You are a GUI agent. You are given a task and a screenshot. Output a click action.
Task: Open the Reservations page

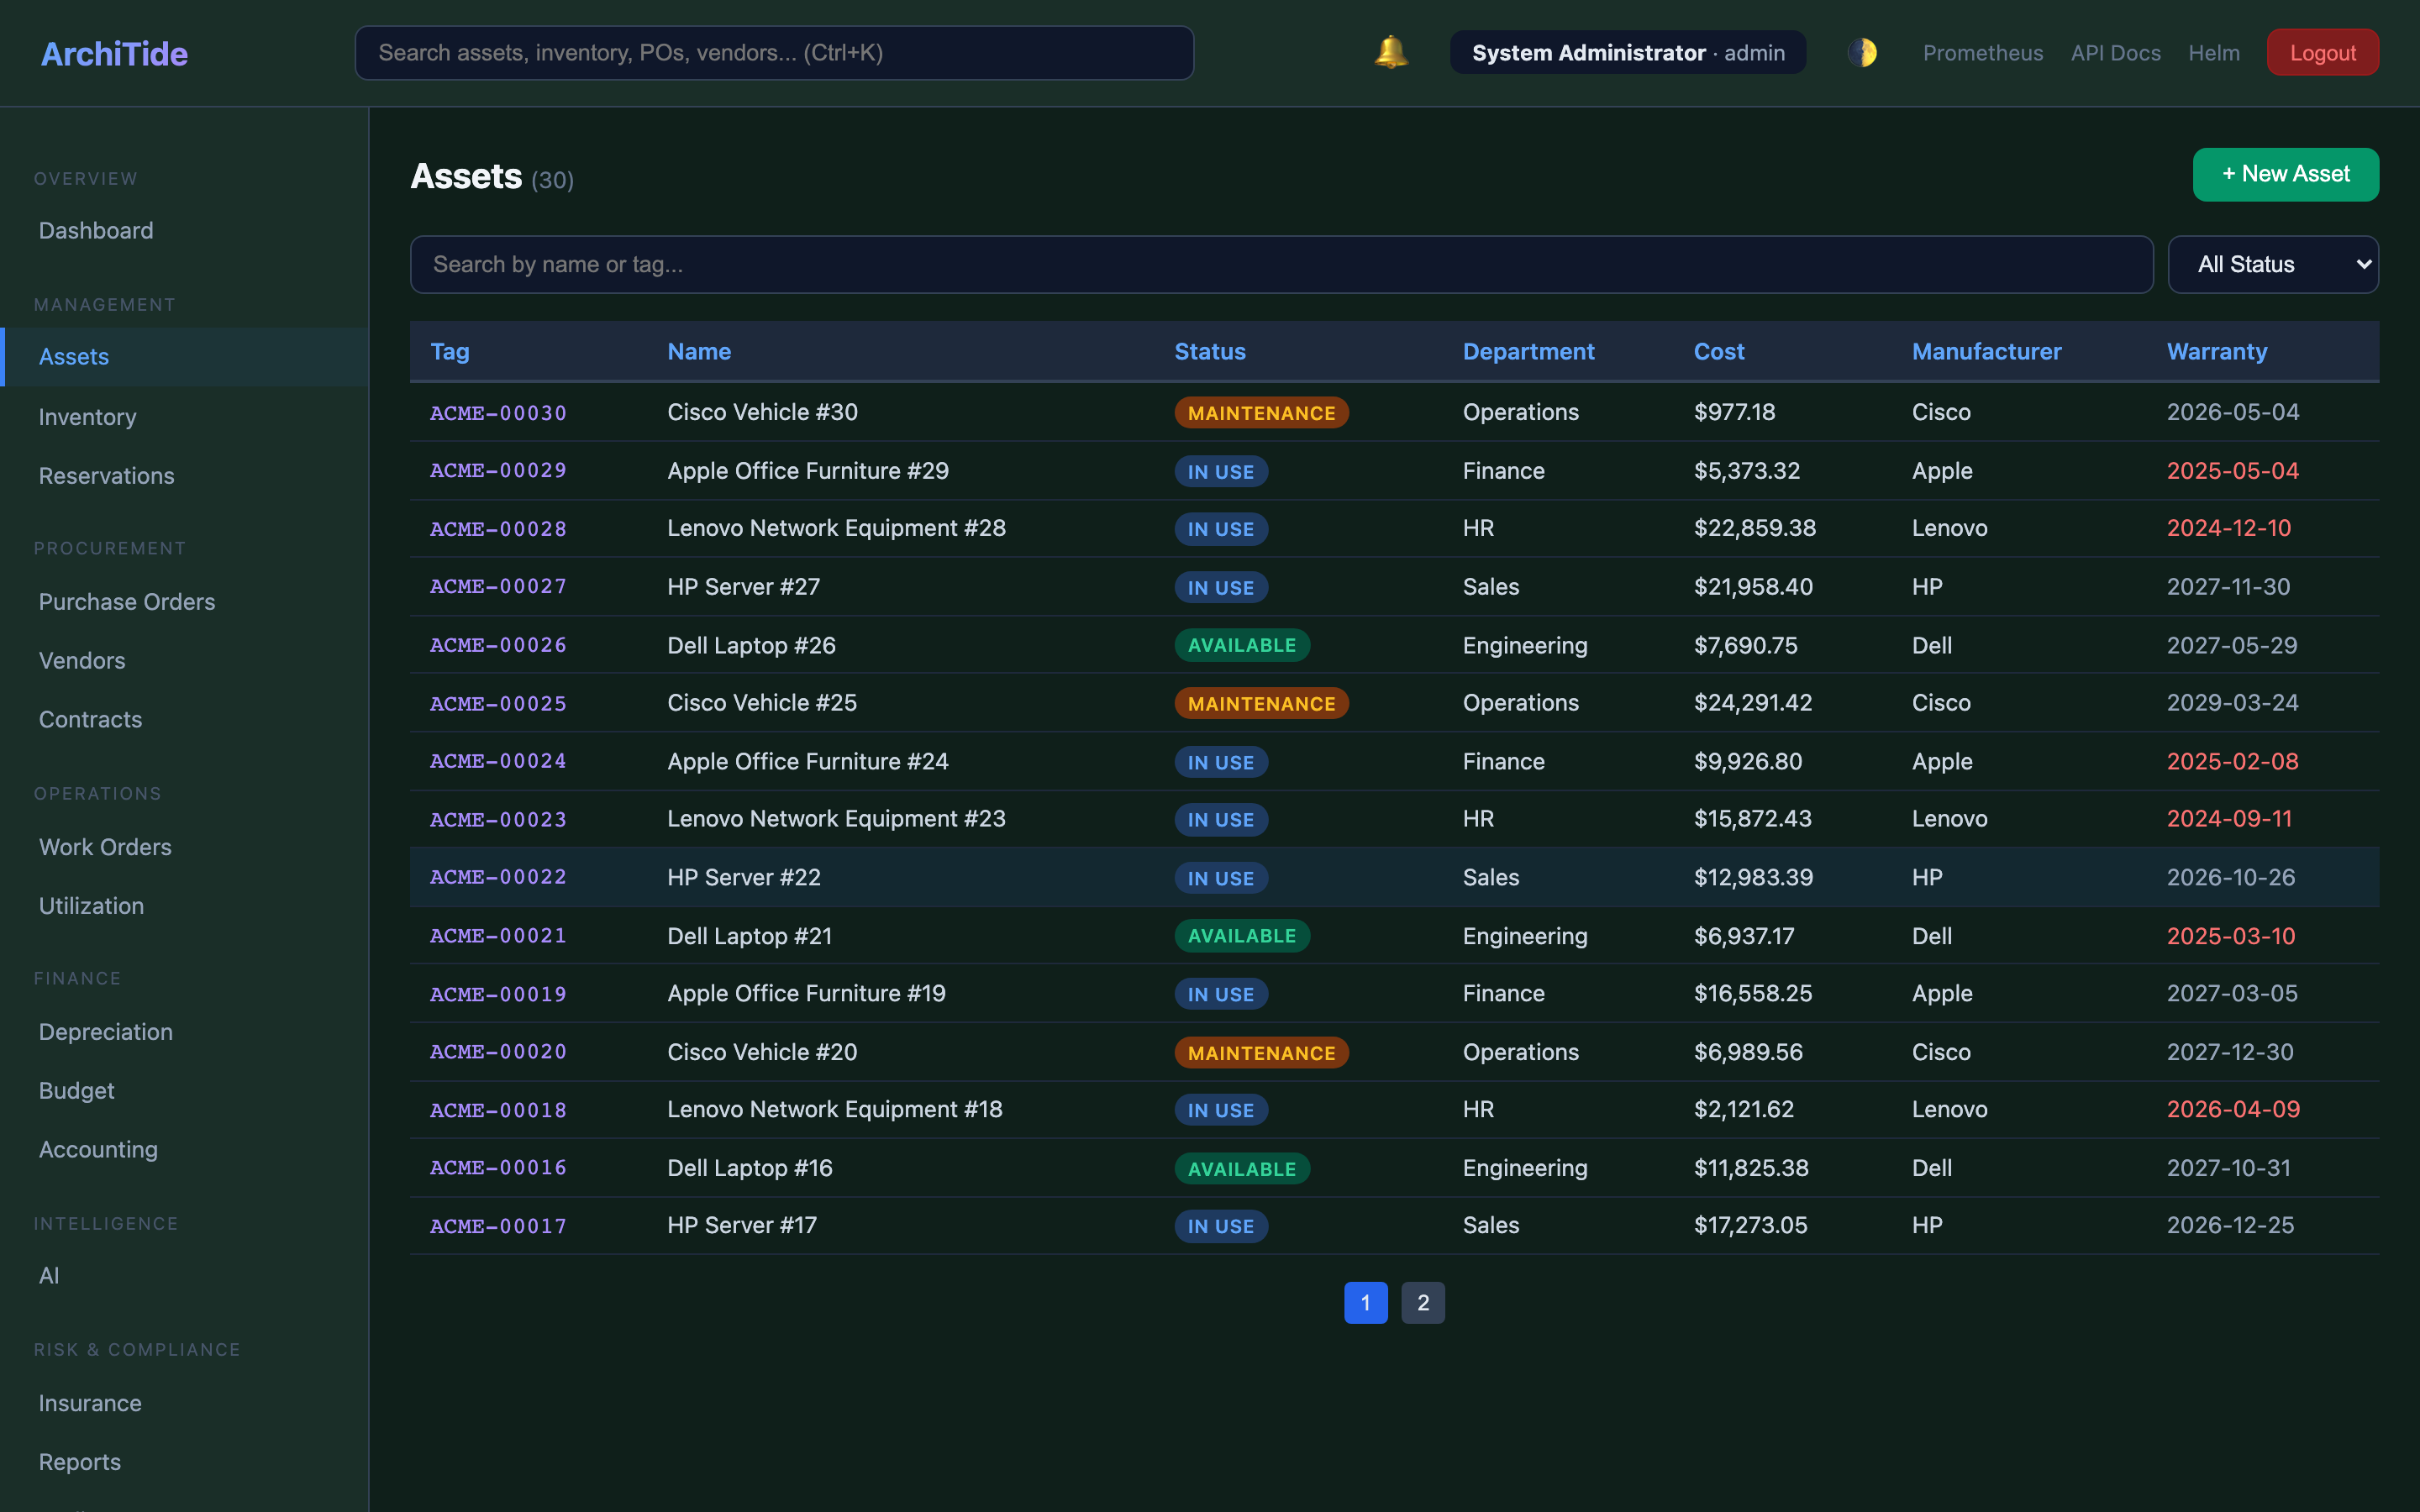point(106,475)
